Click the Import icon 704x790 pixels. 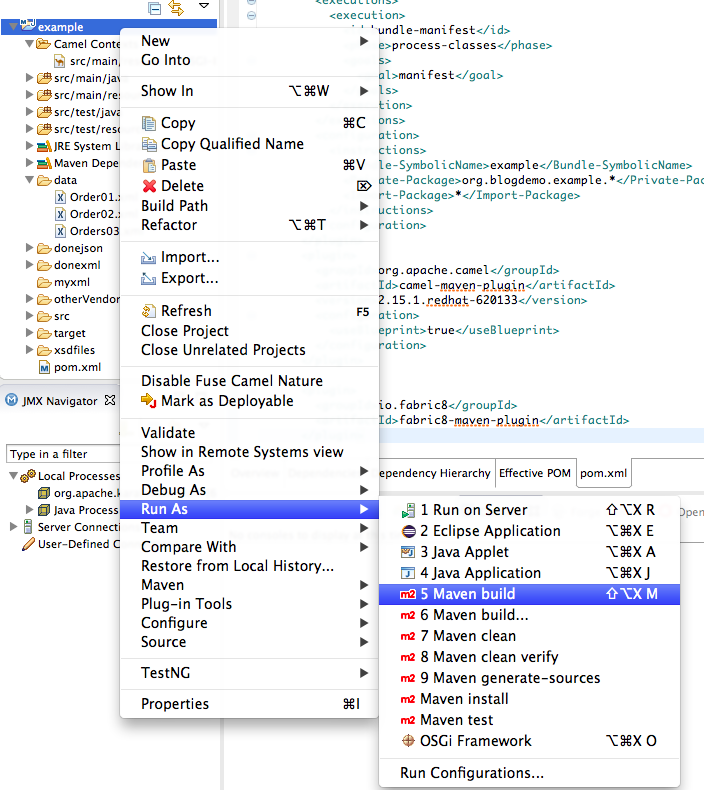[148, 257]
